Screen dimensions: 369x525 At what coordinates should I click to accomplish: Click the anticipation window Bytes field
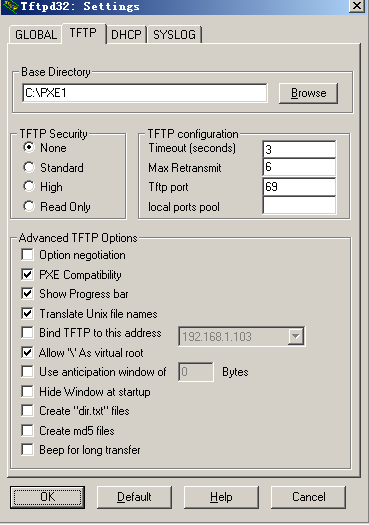pos(196,372)
